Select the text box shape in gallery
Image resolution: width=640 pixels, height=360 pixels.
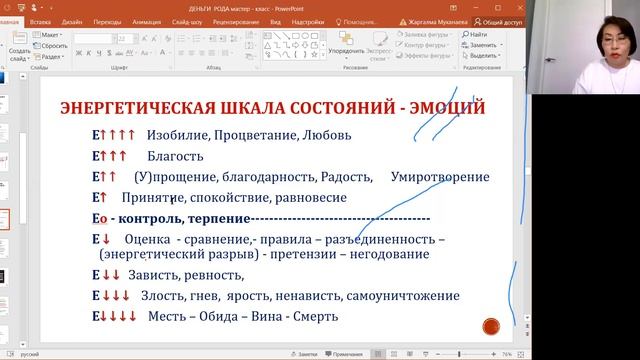(268, 36)
